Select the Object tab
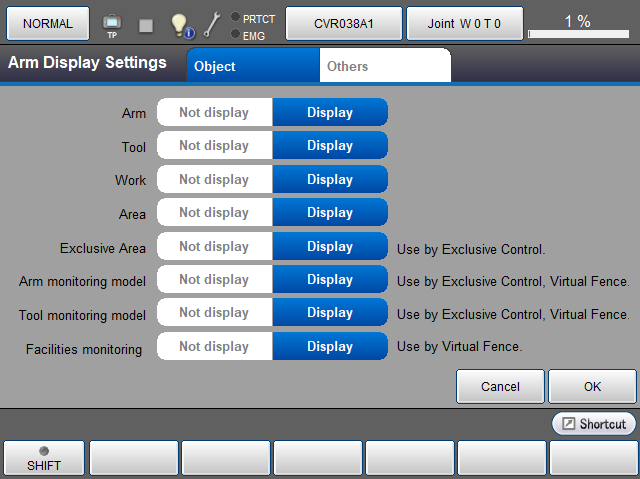The image size is (640, 479). pyautogui.click(x=253, y=67)
